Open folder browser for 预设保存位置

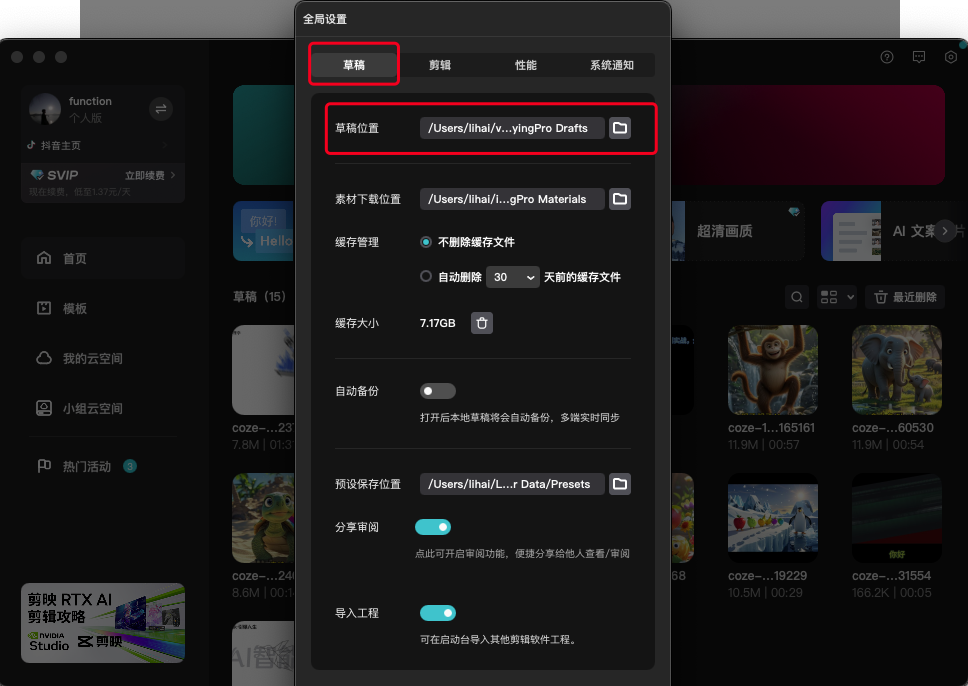point(620,483)
